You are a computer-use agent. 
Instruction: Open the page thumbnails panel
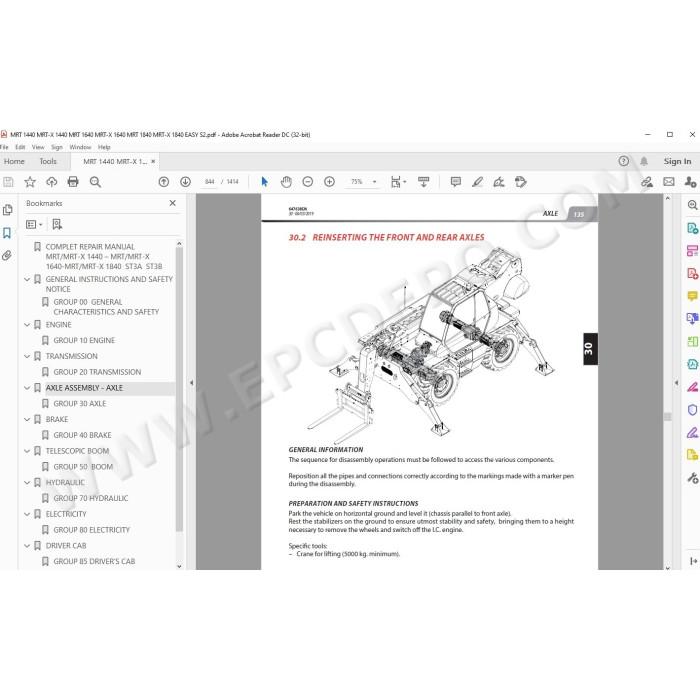tap(7, 210)
